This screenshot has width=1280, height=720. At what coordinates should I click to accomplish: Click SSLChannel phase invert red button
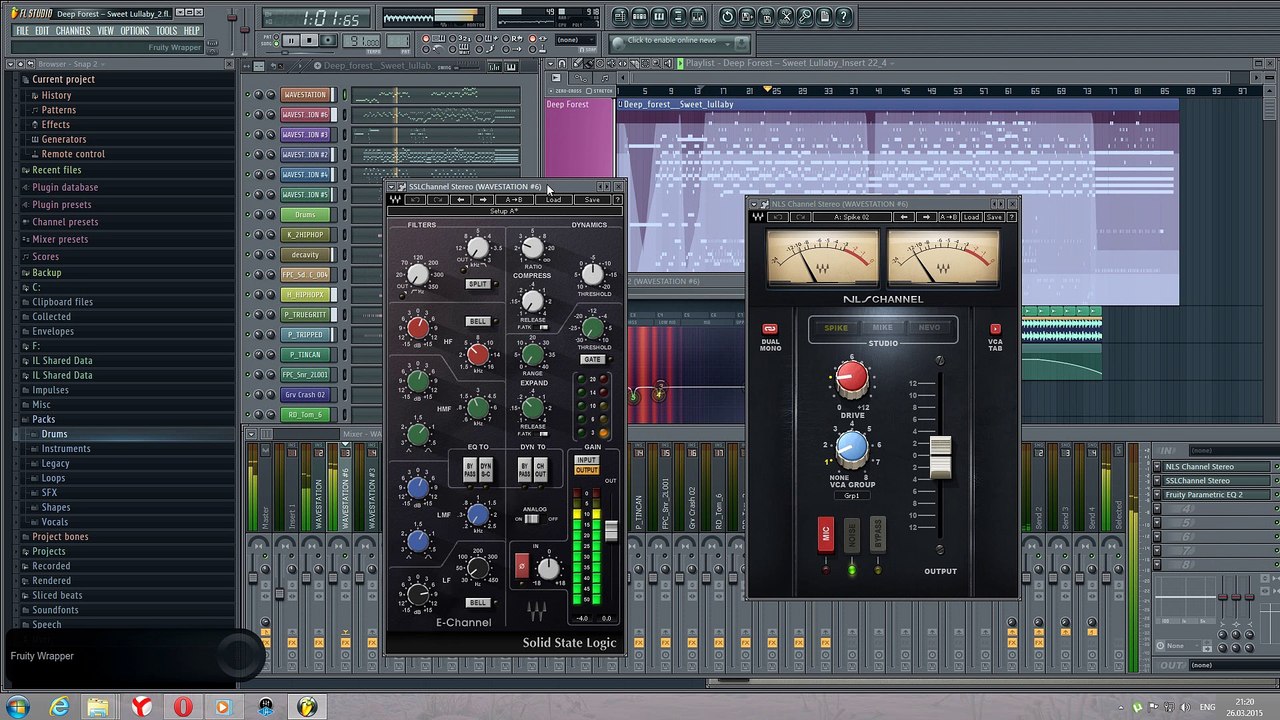(x=521, y=566)
